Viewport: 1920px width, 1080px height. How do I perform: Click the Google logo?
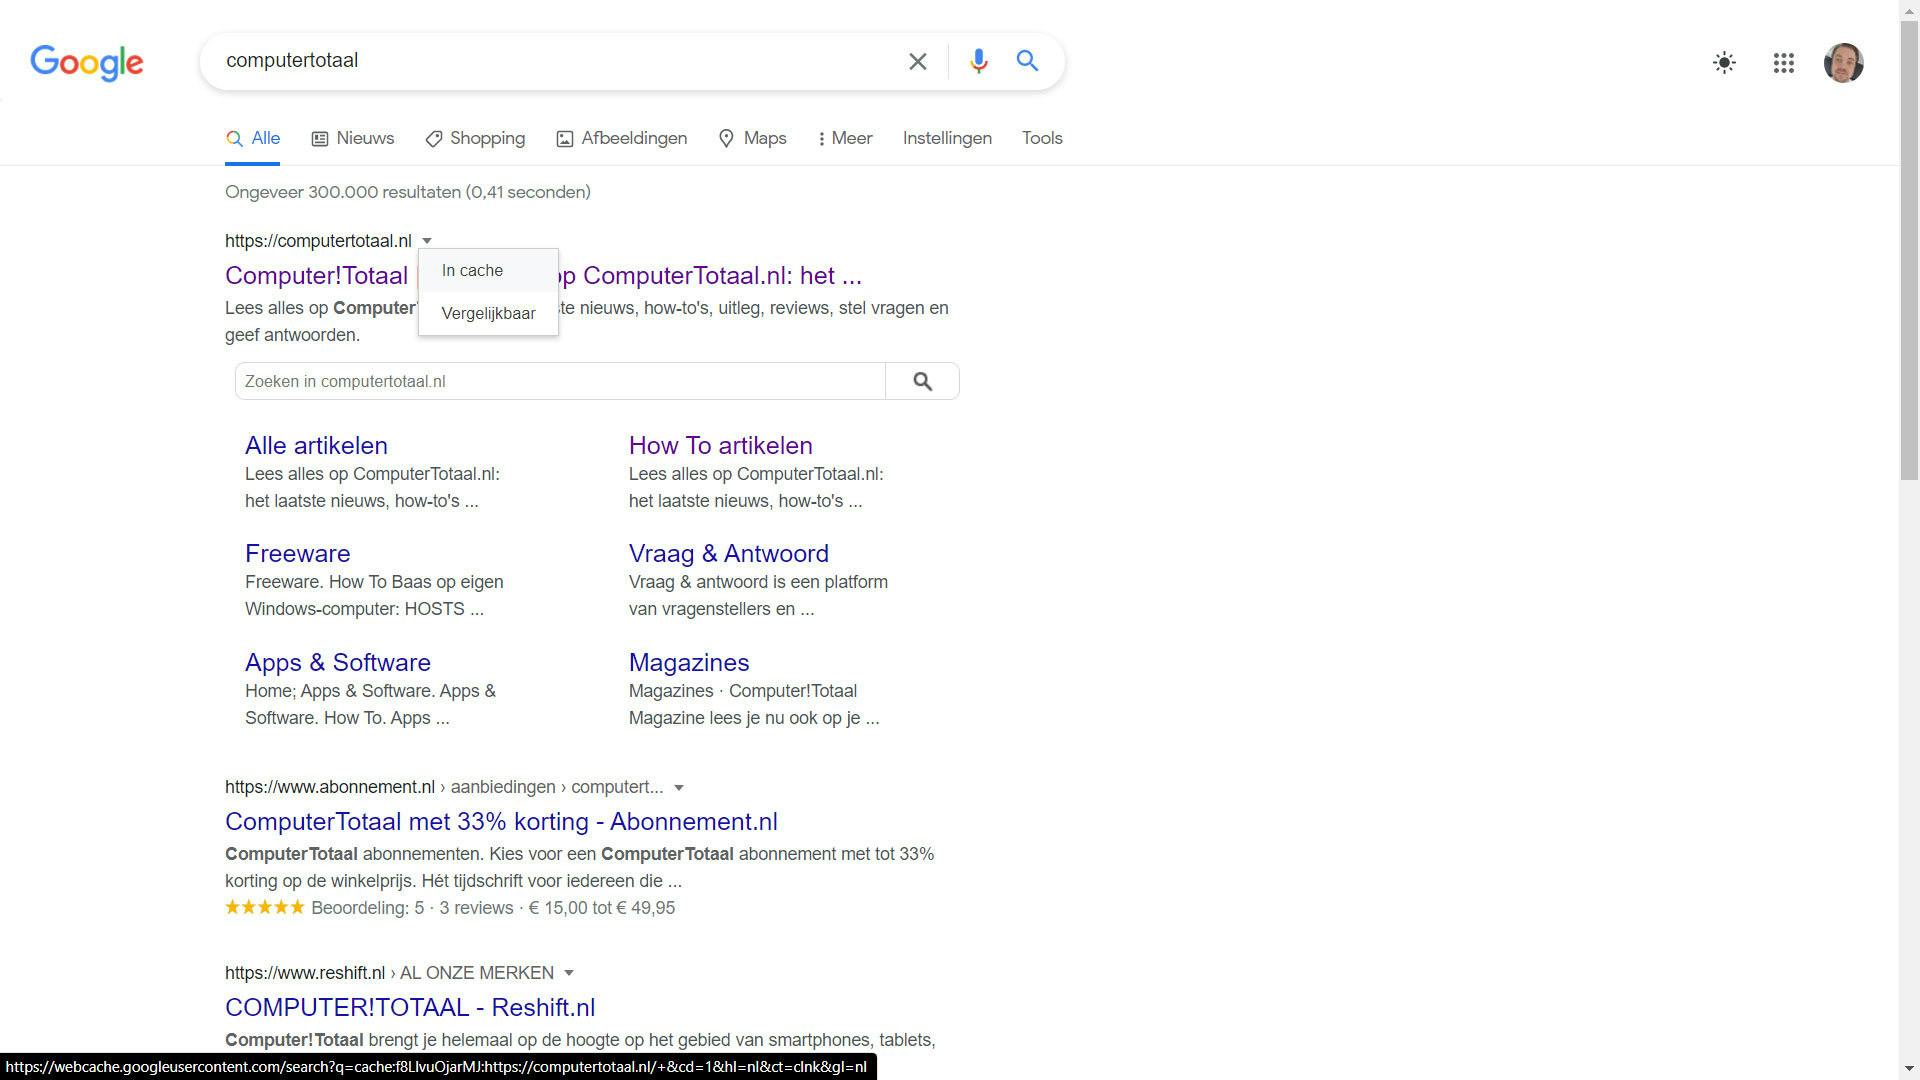click(x=87, y=62)
